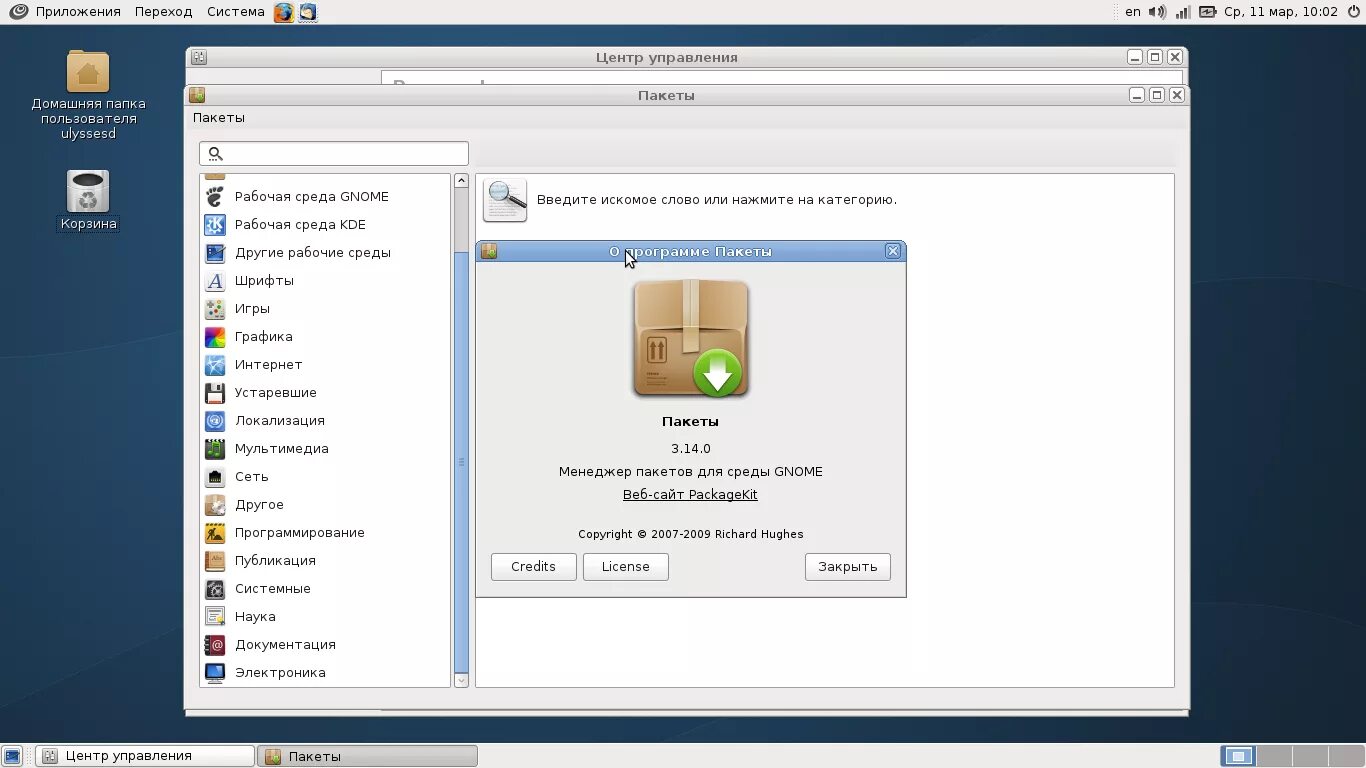Click the Пакеты taskbar button
The width and height of the screenshot is (1366, 768).
click(368, 756)
